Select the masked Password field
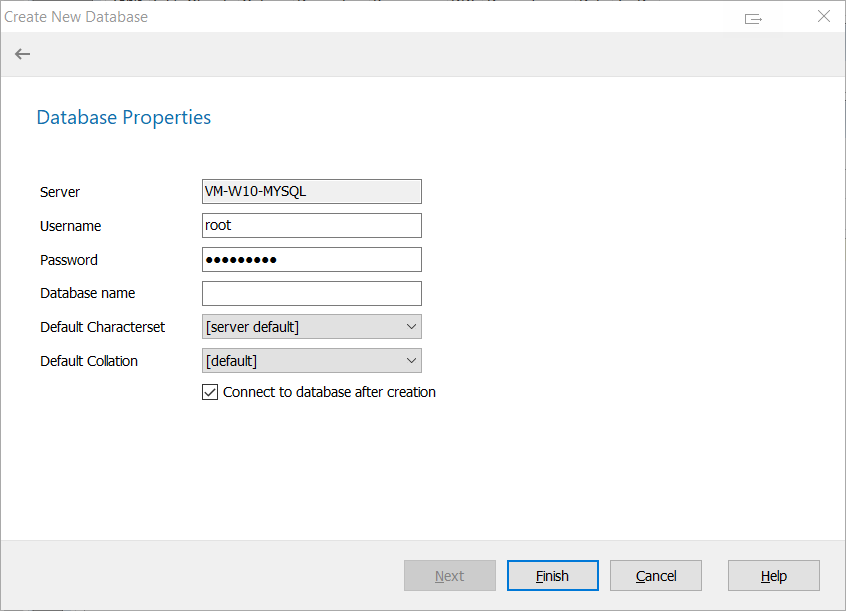The height and width of the screenshot is (611, 846). click(x=311, y=260)
